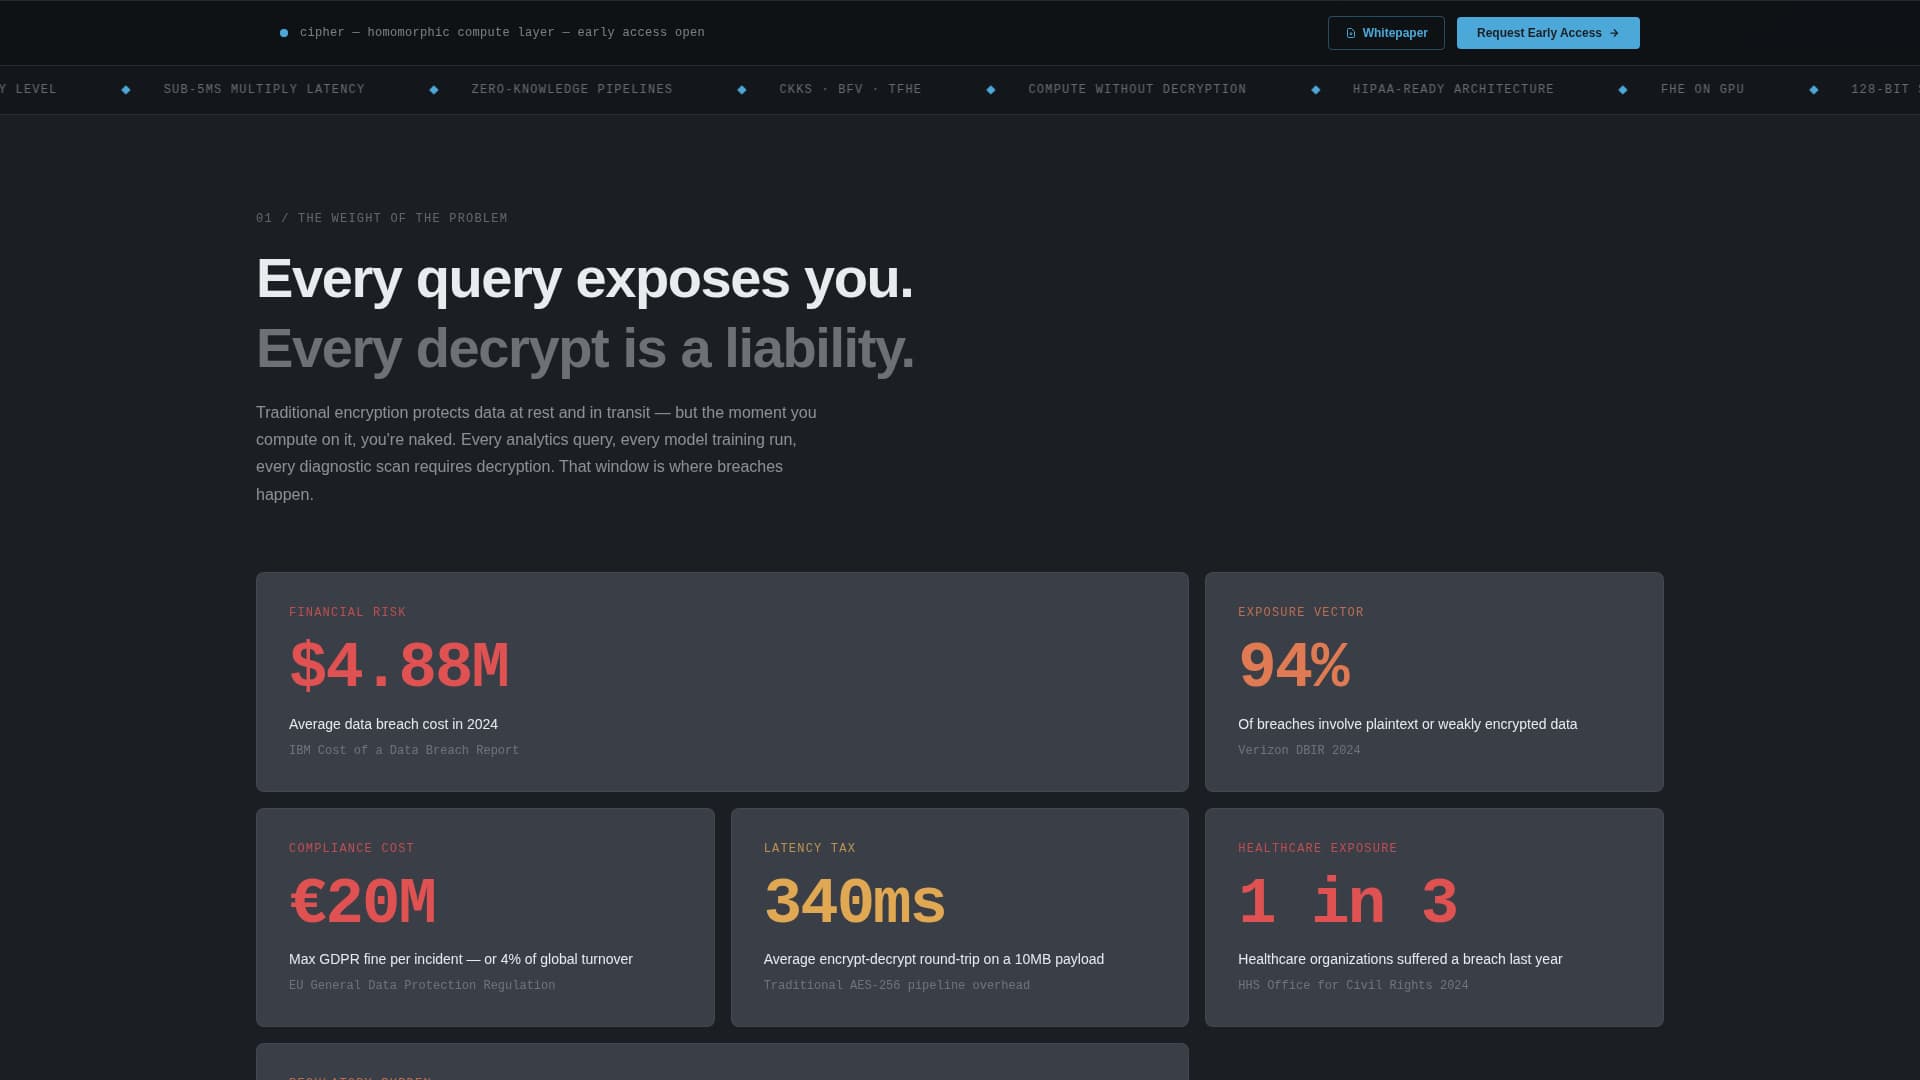Click document icon in Whitepaper button
The width and height of the screenshot is (1920, 1080).
[1351, 33]
